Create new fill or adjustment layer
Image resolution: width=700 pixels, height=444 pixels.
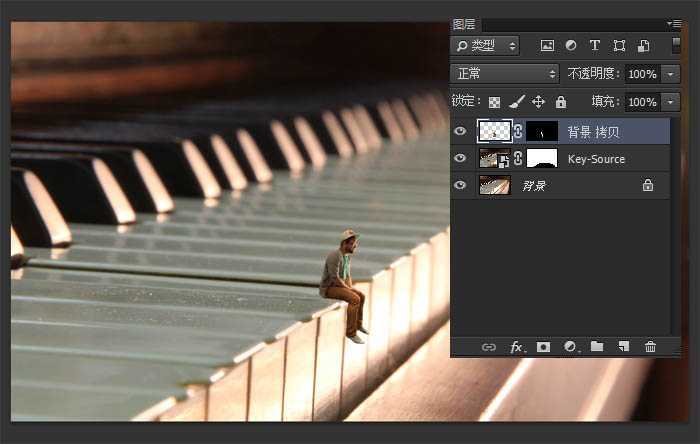click(x=570, y=347)
